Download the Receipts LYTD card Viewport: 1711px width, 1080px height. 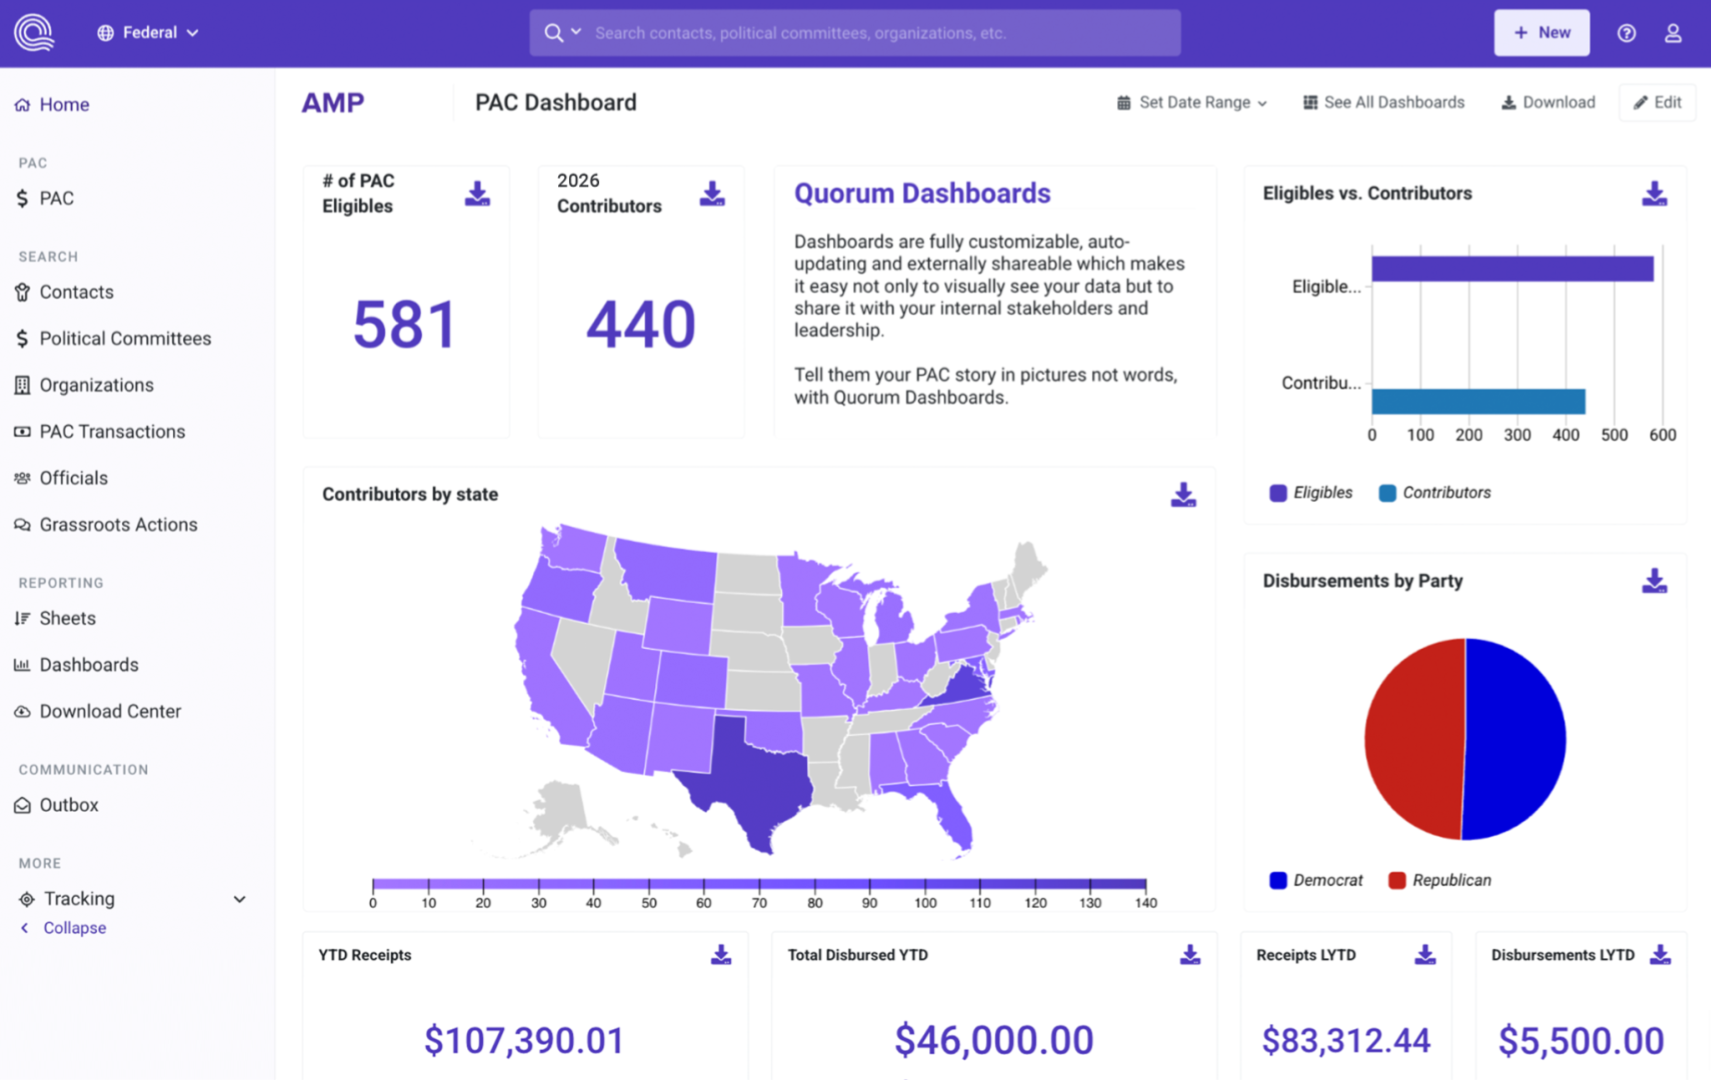pyautogui.click(x=1425, y=955)
